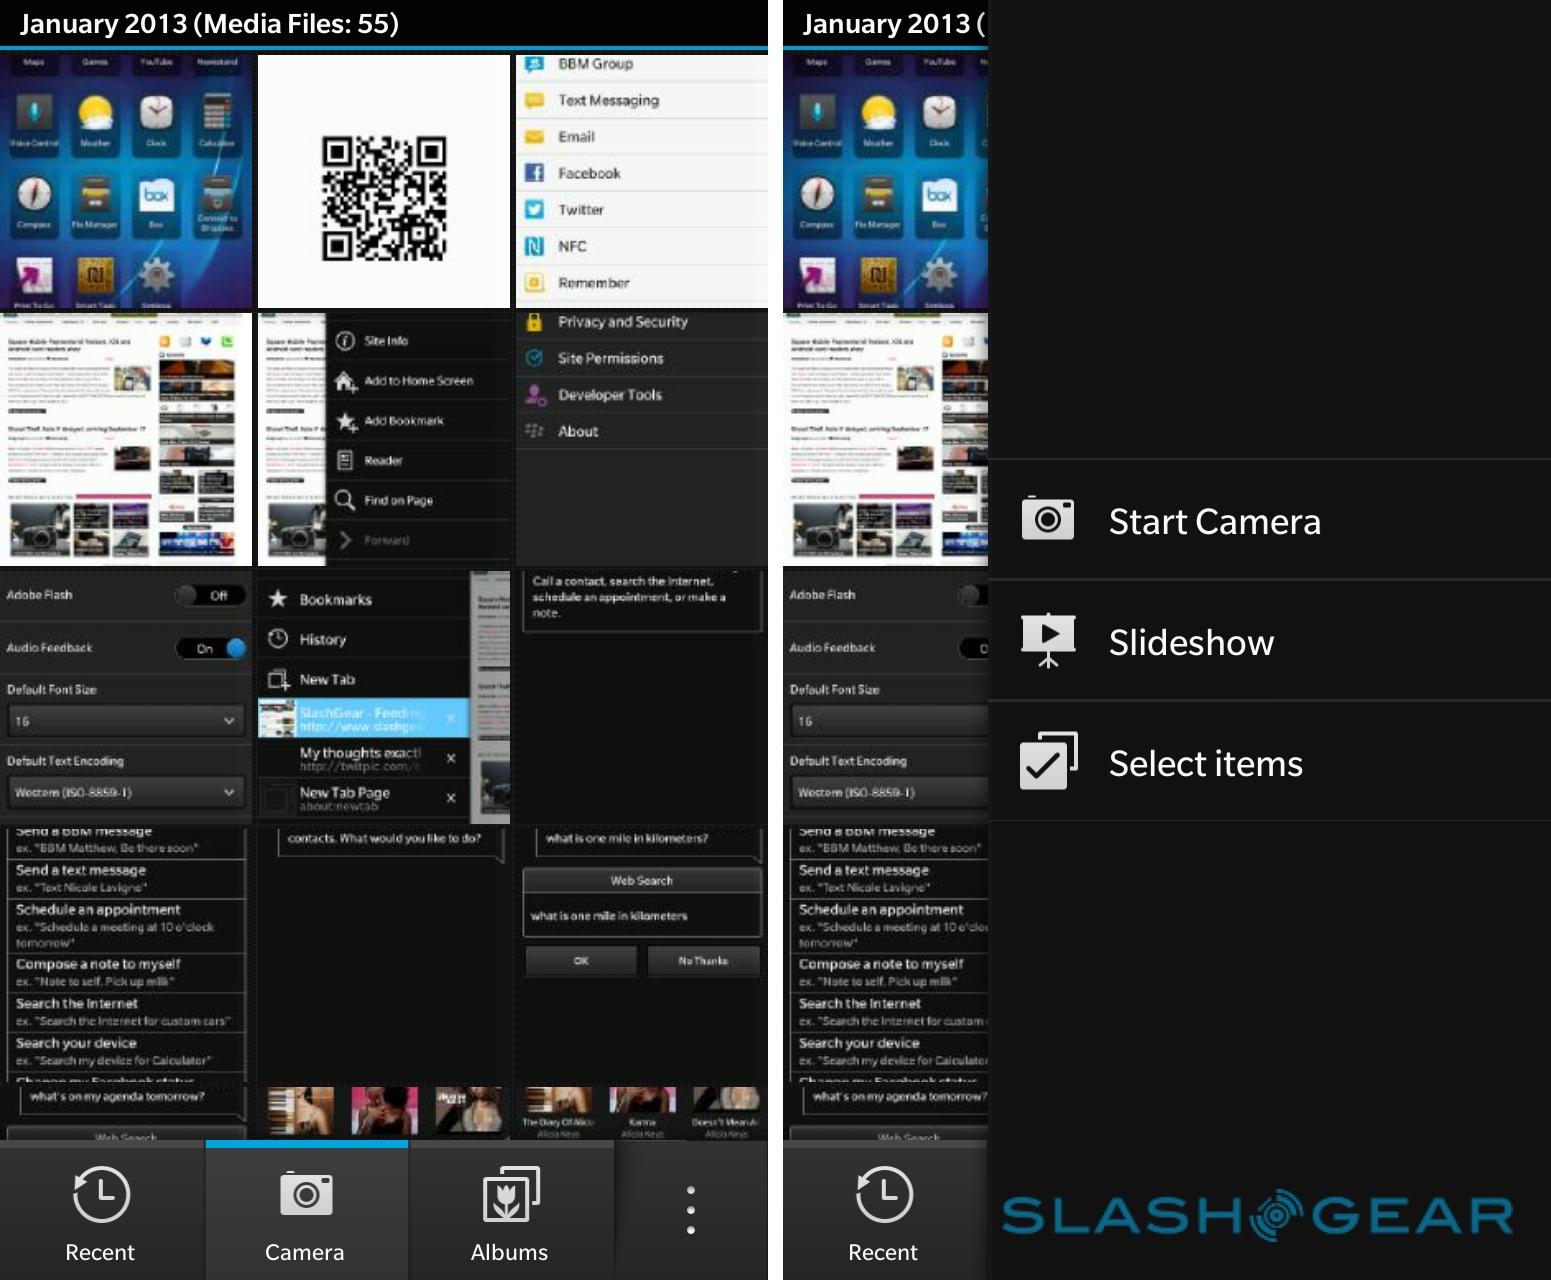Open the Western (ISO-8859-1) encoding dropdown
This screenshot has width=1551, height=1280.
tap(124, 792)
